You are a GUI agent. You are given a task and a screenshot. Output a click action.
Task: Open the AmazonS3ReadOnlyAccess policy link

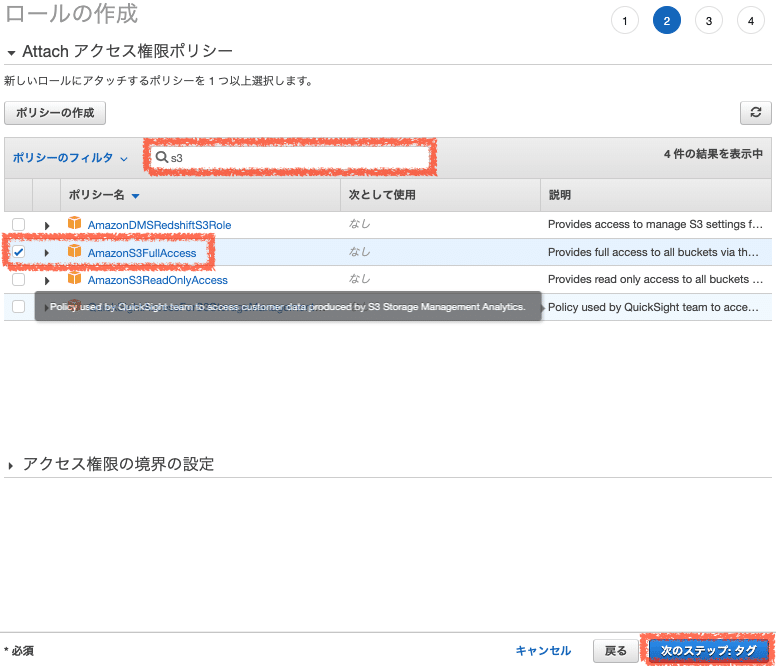tap(158, 280)
